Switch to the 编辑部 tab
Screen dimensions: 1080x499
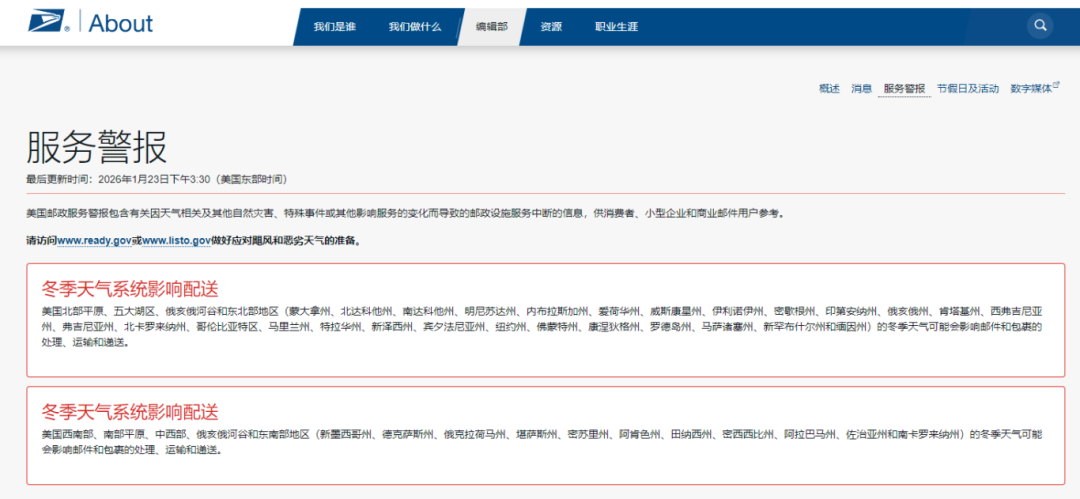click(490, 26)
